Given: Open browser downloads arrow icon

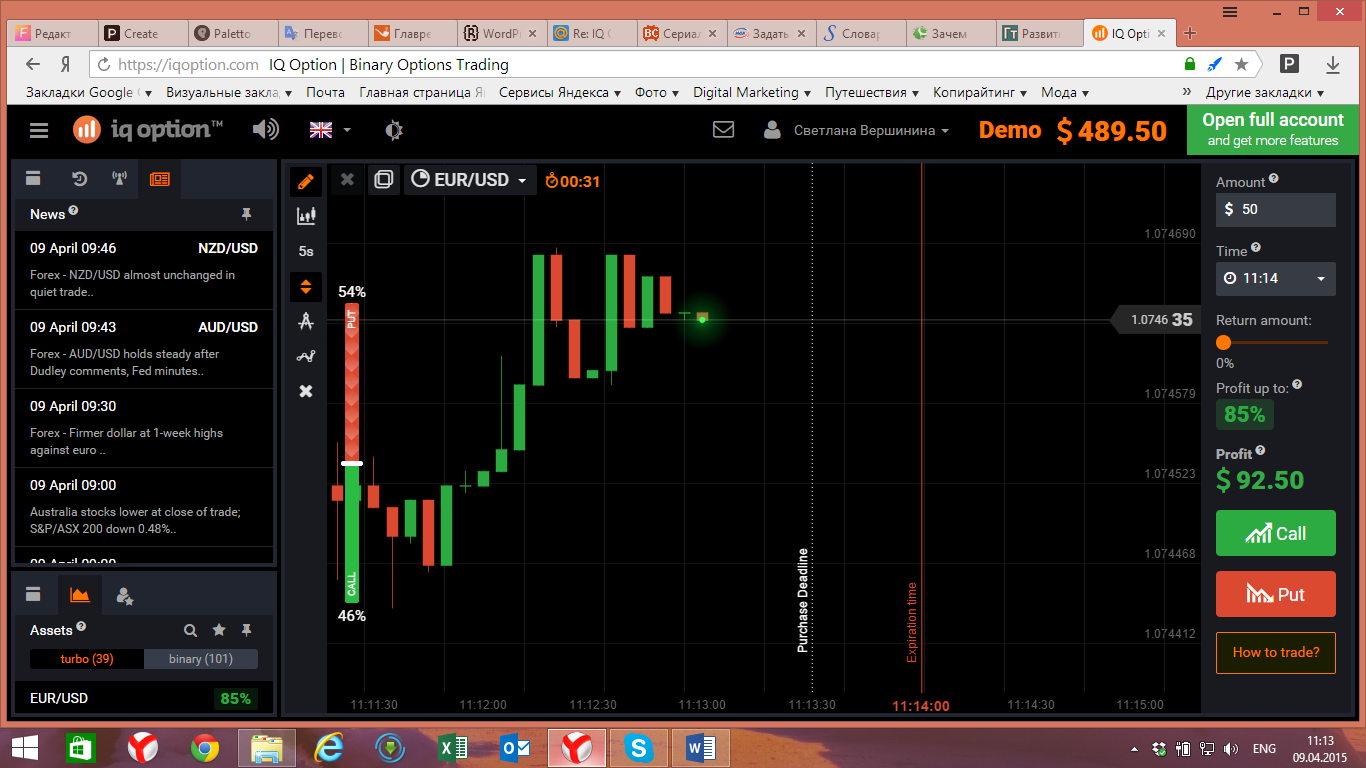Looking at the screenshot, I should click(1333, 64).
